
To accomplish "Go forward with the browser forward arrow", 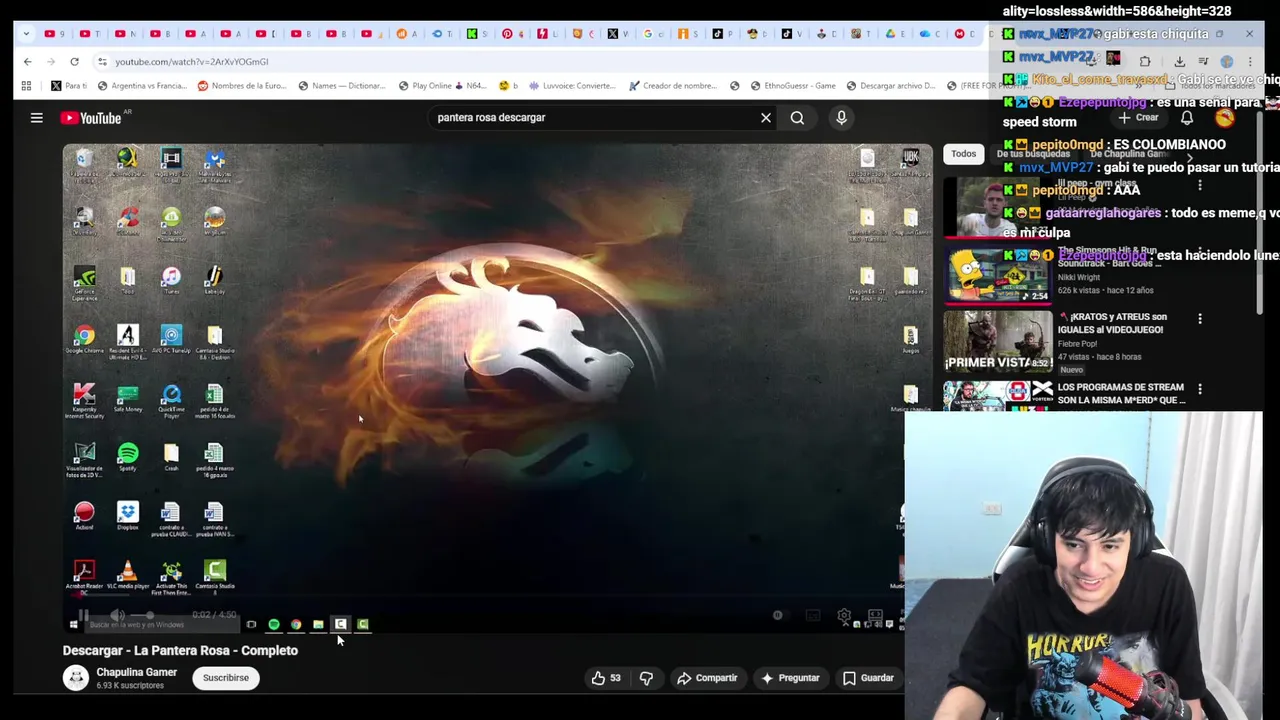I will [x=51, y=62].
